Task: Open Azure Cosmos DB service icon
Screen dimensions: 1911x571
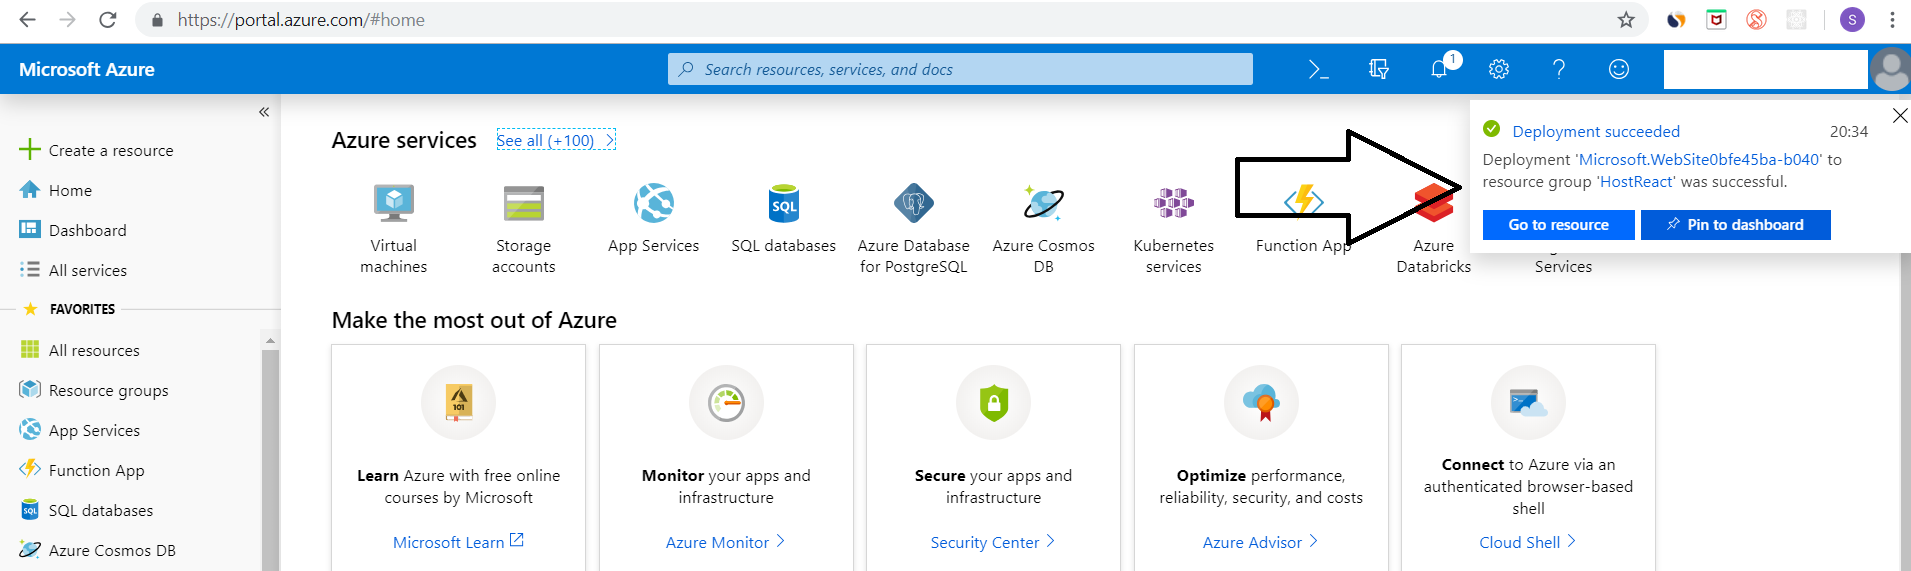Action: (1043, 204)
